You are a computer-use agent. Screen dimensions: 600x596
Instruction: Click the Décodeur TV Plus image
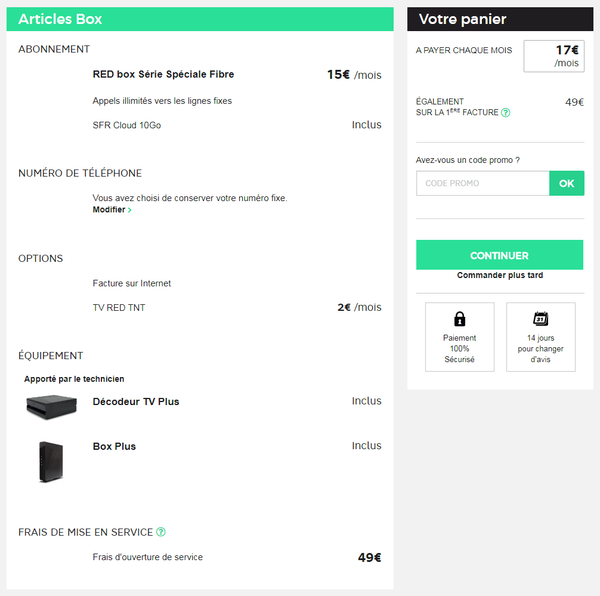[x=51, y=406]
